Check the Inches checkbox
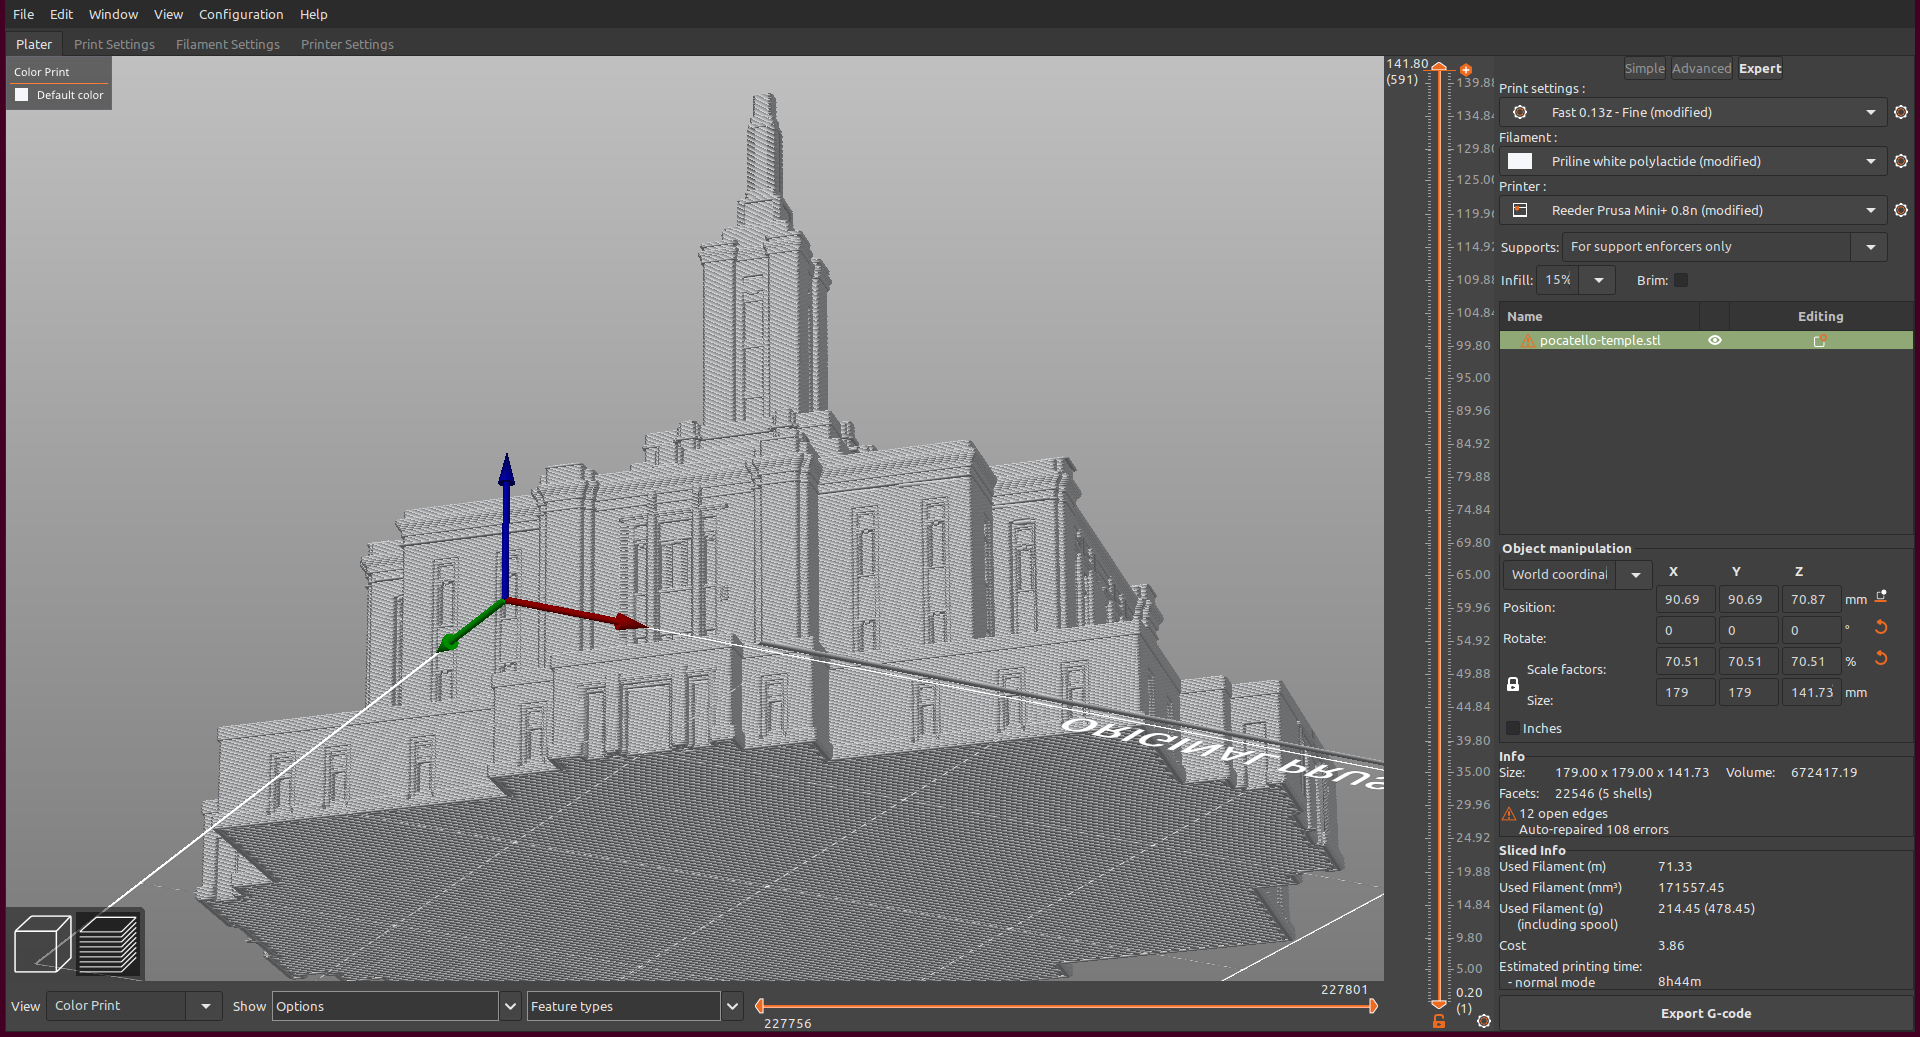This screenshot has width=1920, height=1037. (x=1513, y=729)
